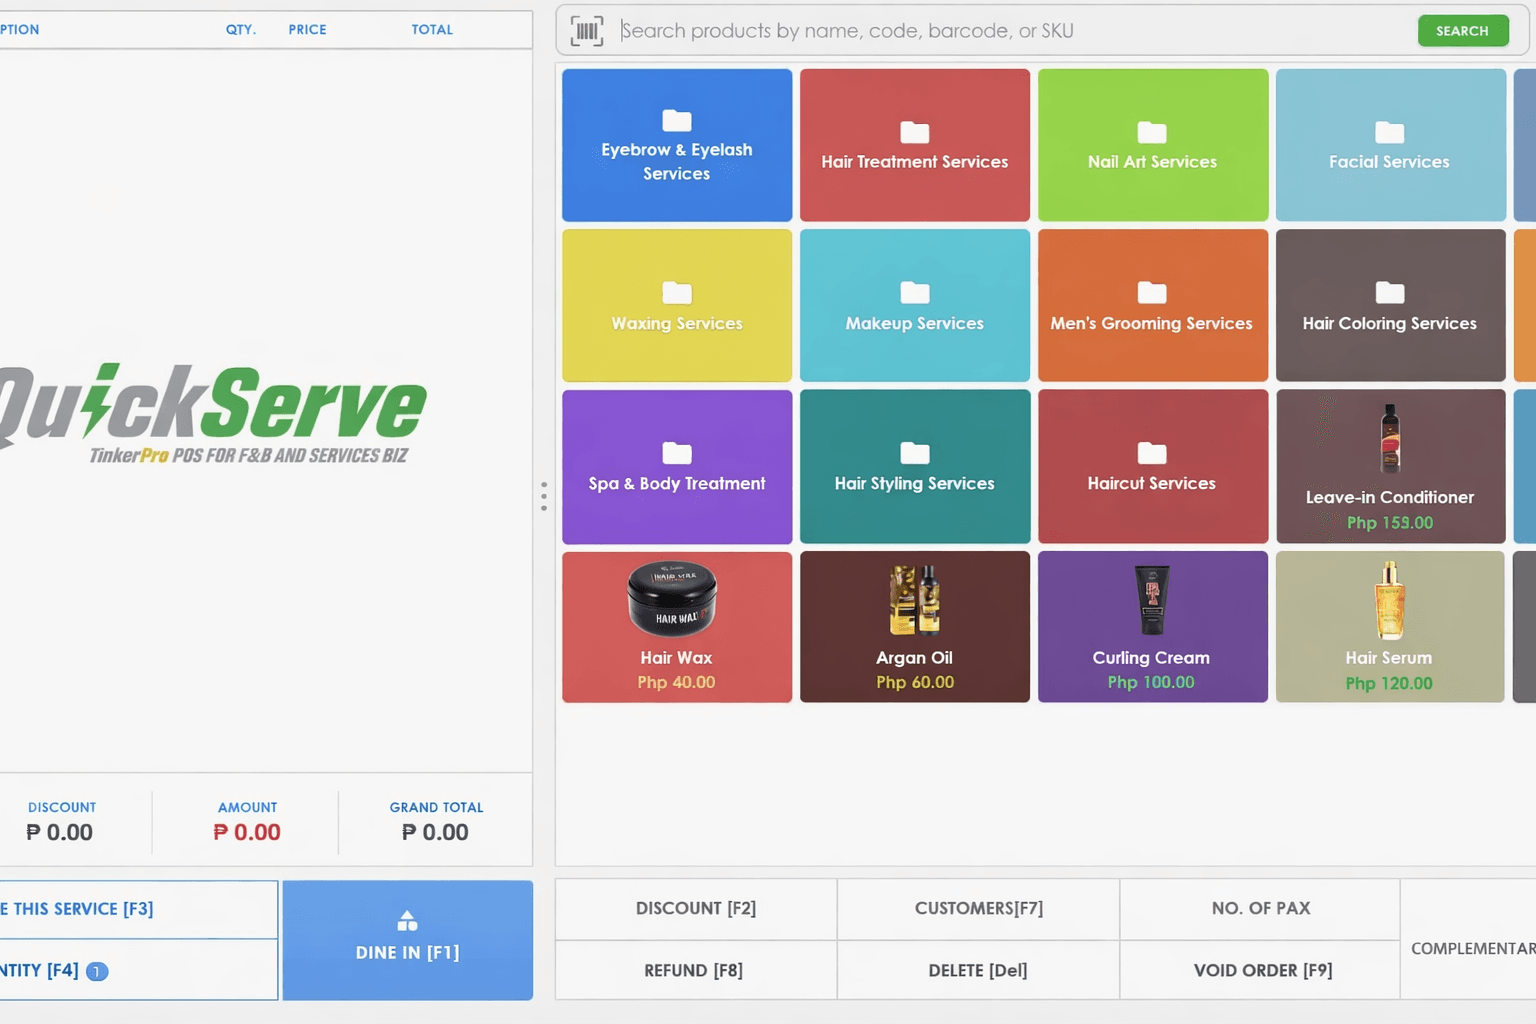The width and height of the screenshot is (1536, 1024).
Task: Add Leave-in Conditioner to the order
Action: point(1390,466)
